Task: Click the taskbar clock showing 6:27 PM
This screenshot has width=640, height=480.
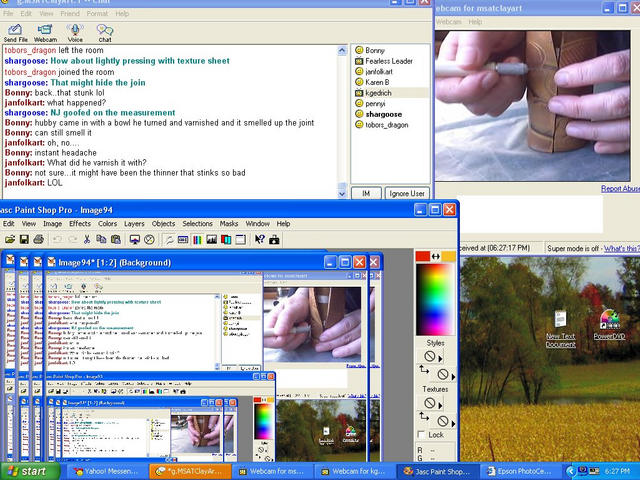Action: 617,471
